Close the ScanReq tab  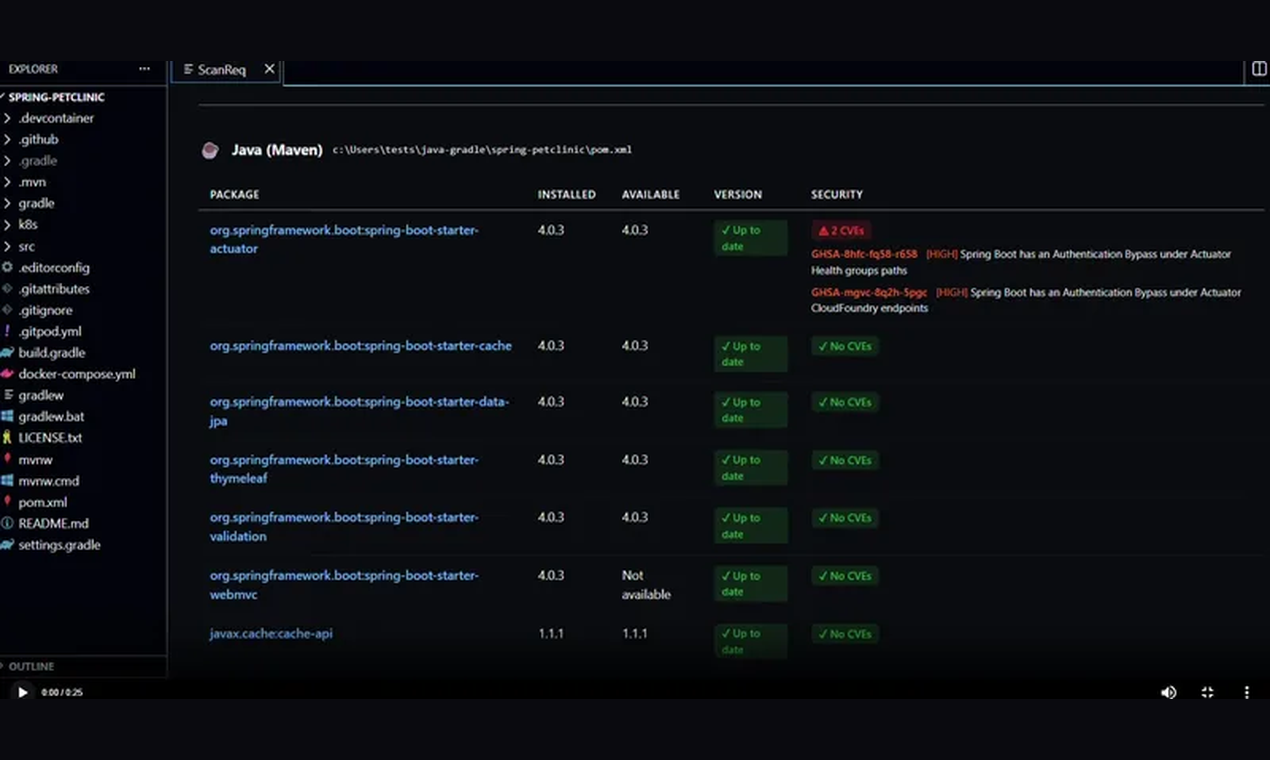269,69
